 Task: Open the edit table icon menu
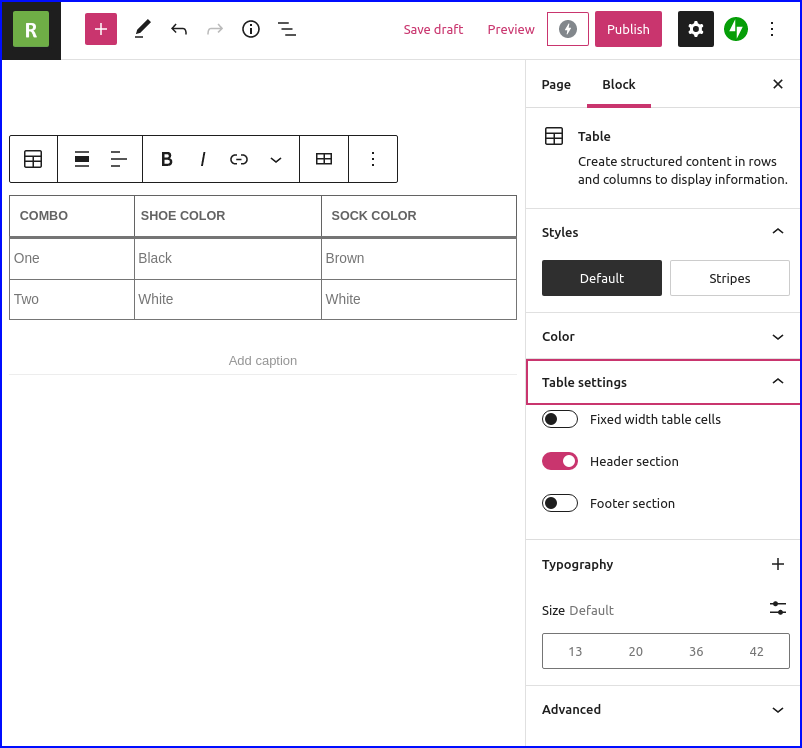[x=324, y=159]
